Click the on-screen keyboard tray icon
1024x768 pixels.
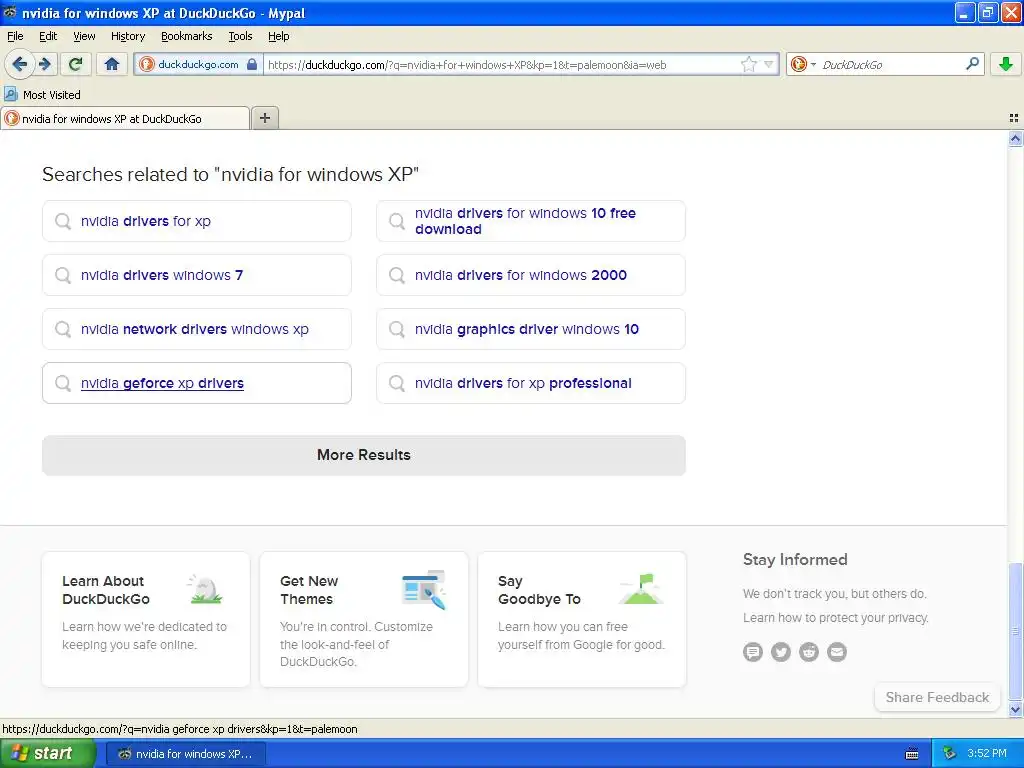pos(912,754)
